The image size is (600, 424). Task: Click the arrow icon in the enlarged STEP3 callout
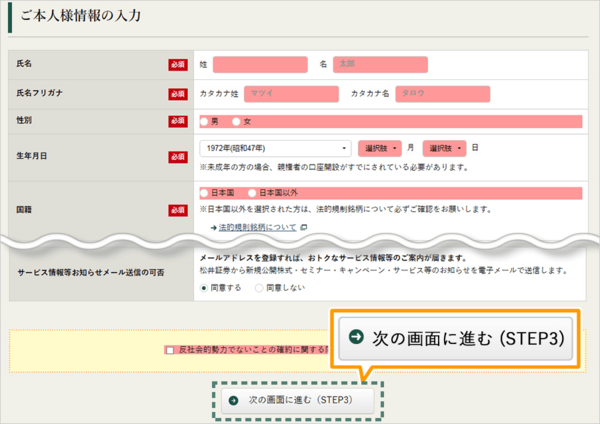click(x=355, y=338)
